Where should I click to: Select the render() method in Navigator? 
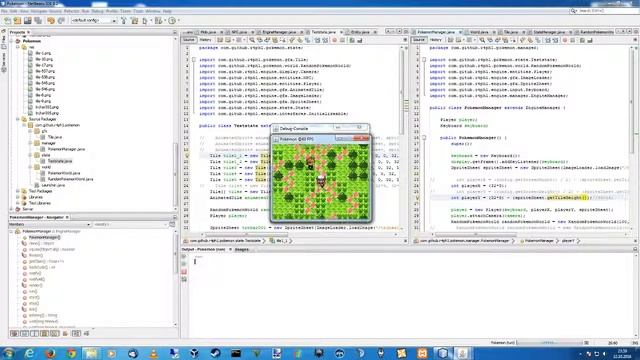[x=36, y=285]
